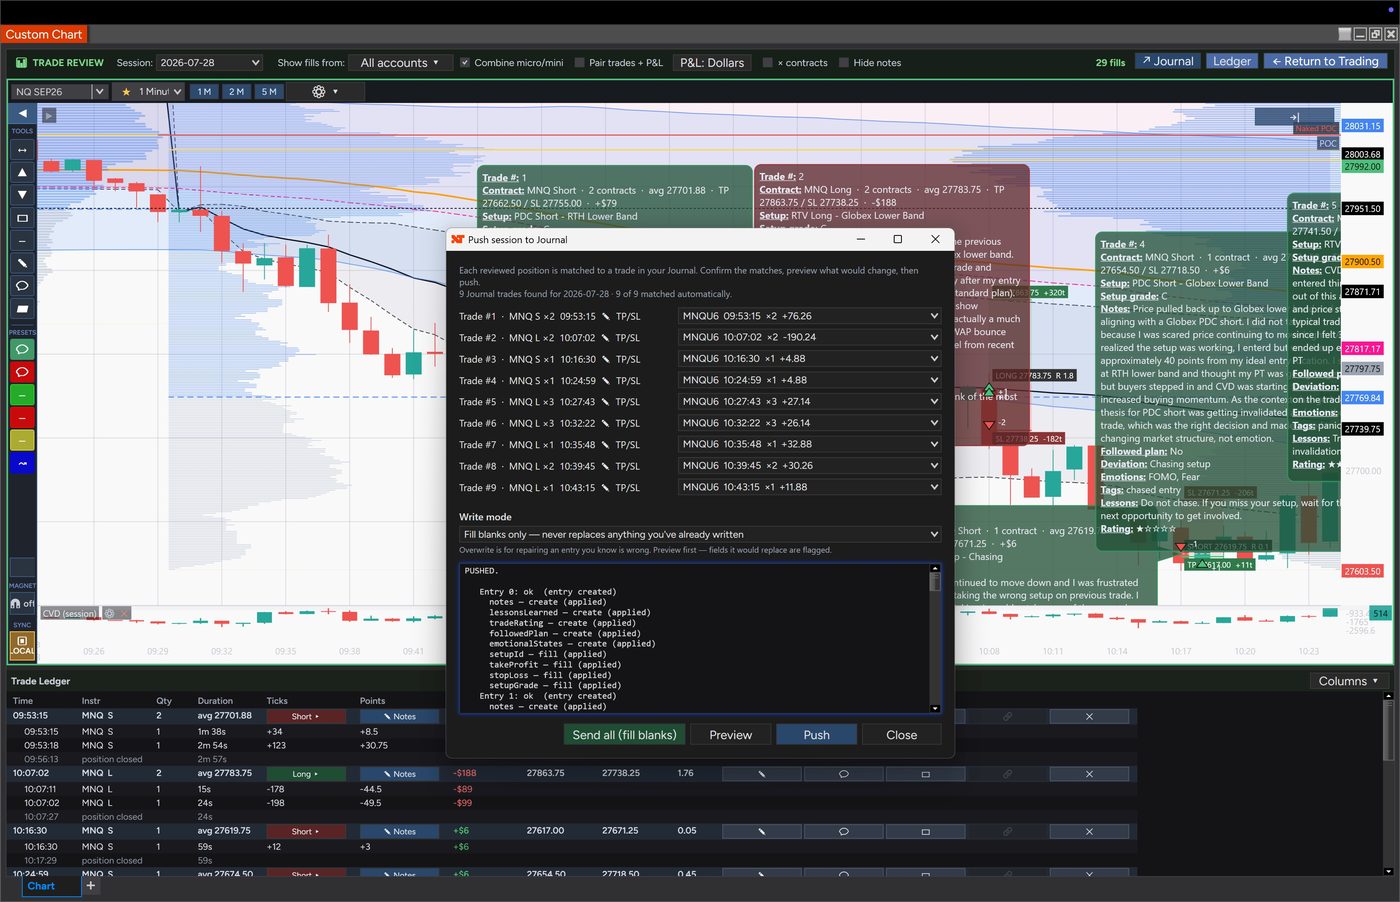Open Notes for the 09:53:15 trade
The height and width of the screenshot is (902, 1400).
(x=399, y=716)
